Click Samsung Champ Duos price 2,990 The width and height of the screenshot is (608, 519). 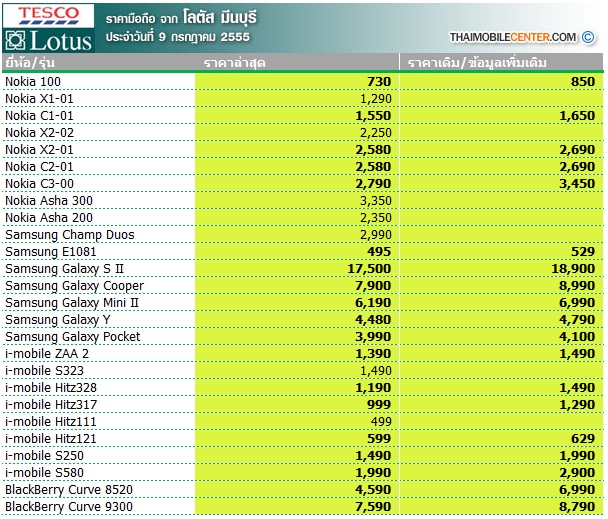pyautogui.click(x=376, y=235)
